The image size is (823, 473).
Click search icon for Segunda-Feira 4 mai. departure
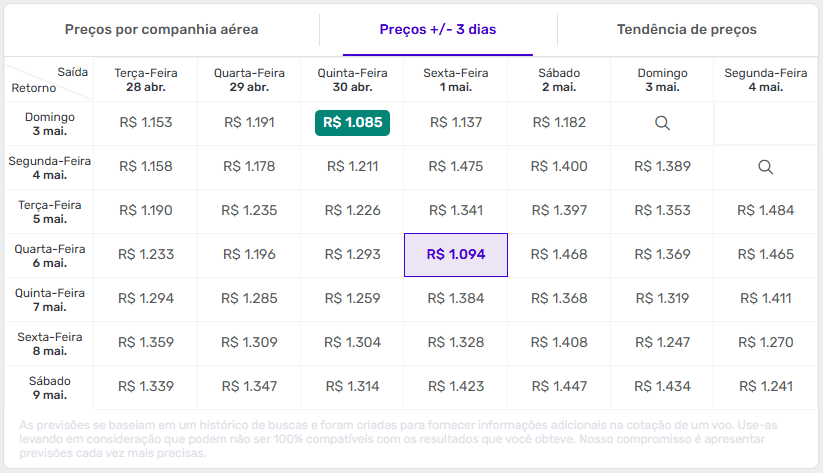tap(765, 167)
